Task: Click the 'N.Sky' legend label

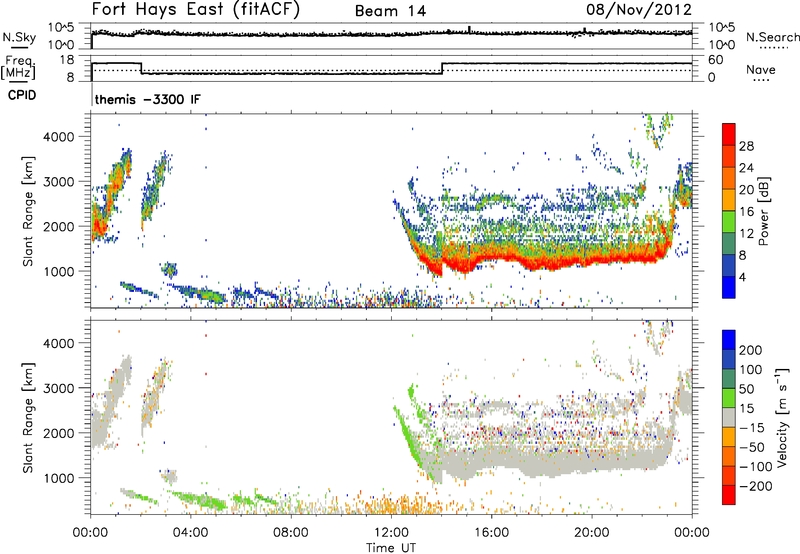Action: tap(19, 37)
